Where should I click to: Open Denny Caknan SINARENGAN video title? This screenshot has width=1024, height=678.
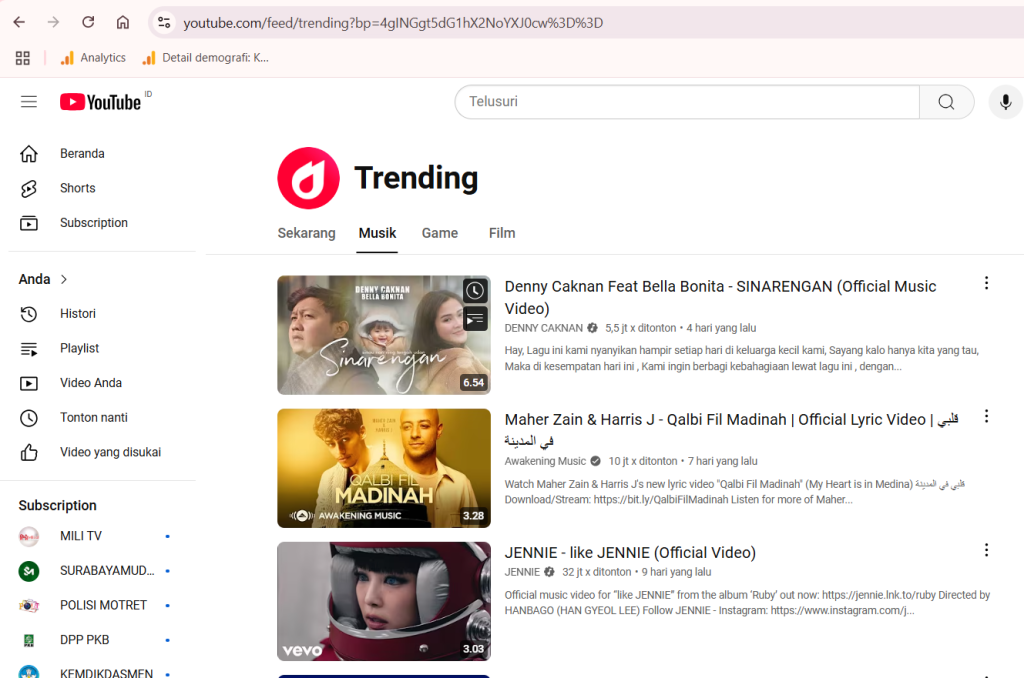click(720, 297)
